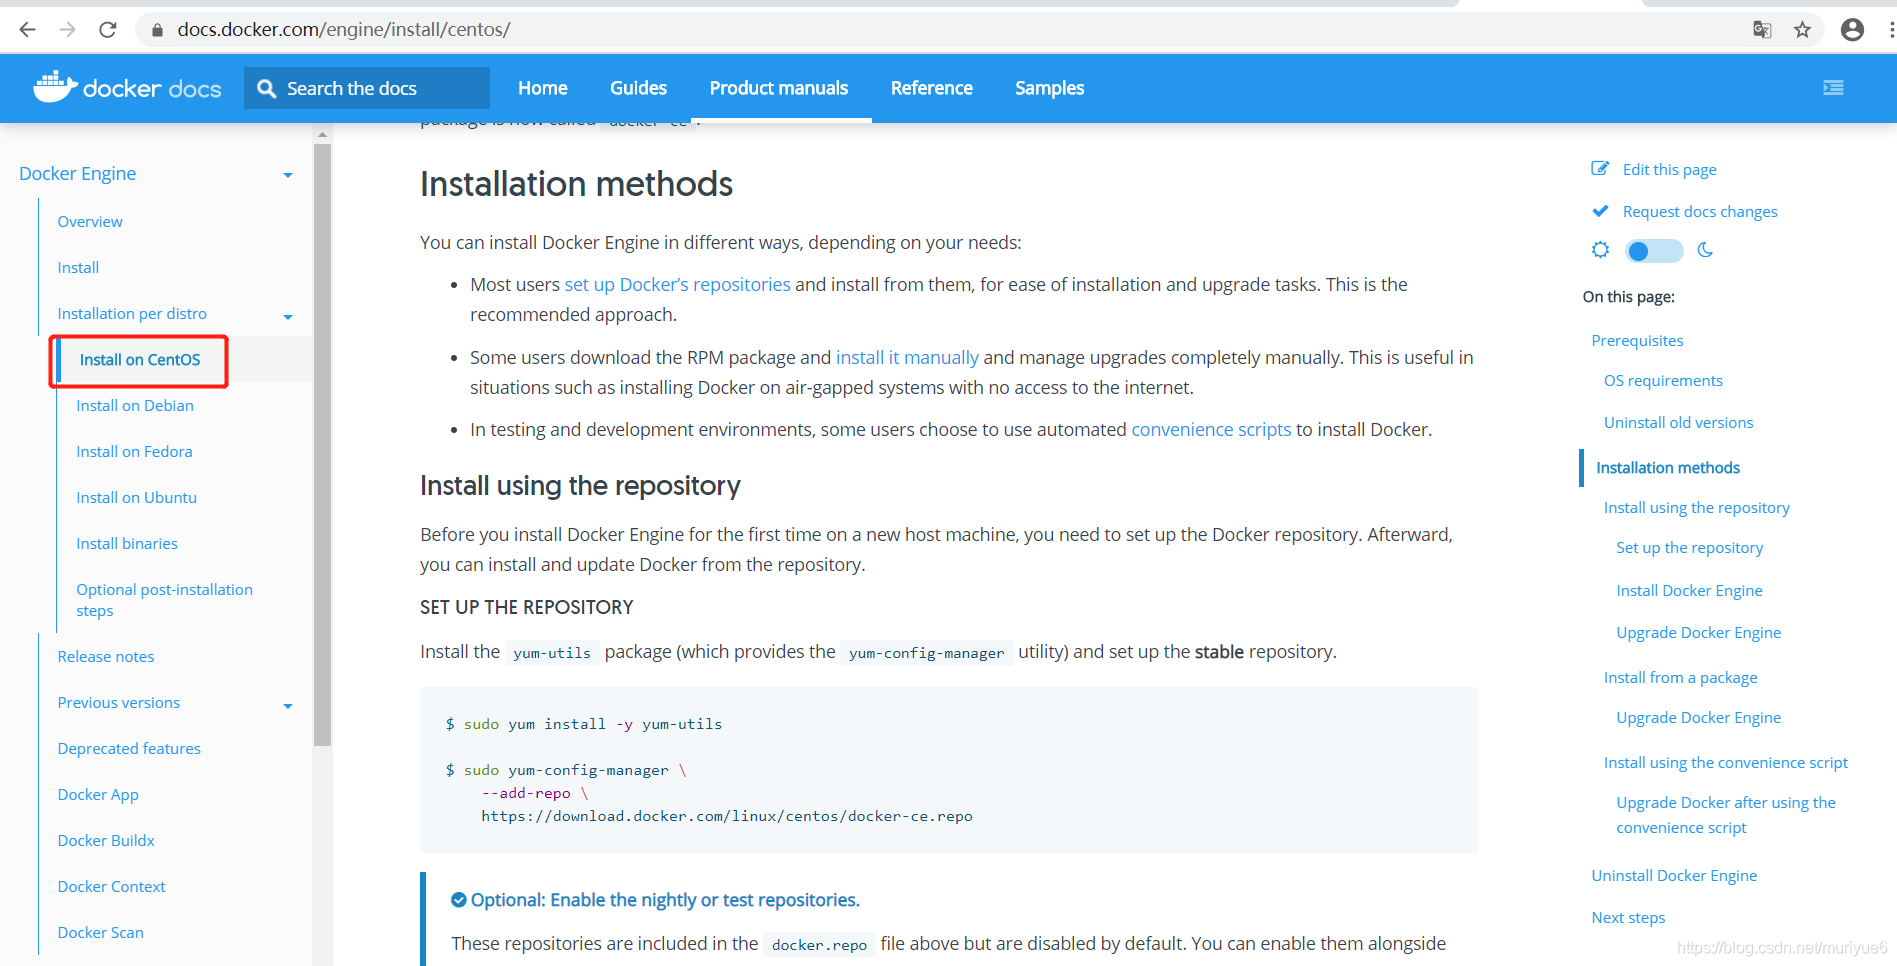Jump to Install using the convenience script
1897x966 pixels.
(x=1725, y=763)
